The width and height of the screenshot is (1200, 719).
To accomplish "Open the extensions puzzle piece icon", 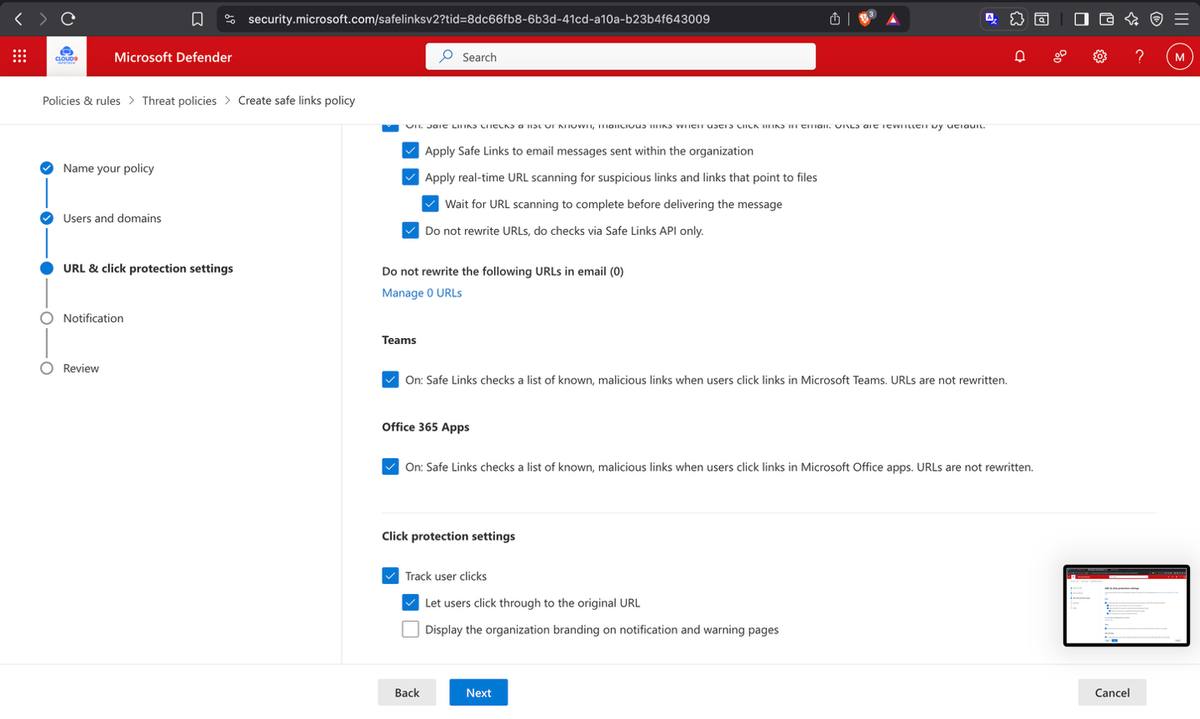I will click(x=1017, y=18).
